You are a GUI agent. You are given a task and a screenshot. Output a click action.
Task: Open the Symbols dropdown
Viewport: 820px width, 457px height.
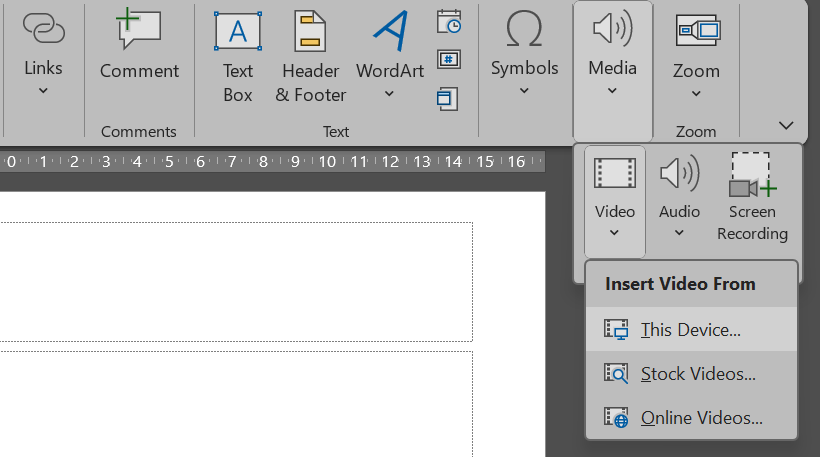pos(525,52)
